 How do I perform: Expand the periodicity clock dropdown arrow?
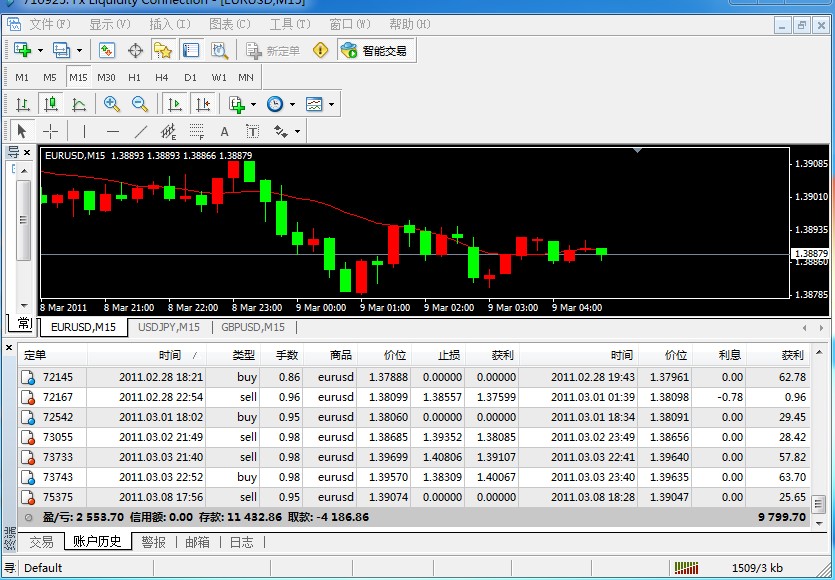point(292,104)
